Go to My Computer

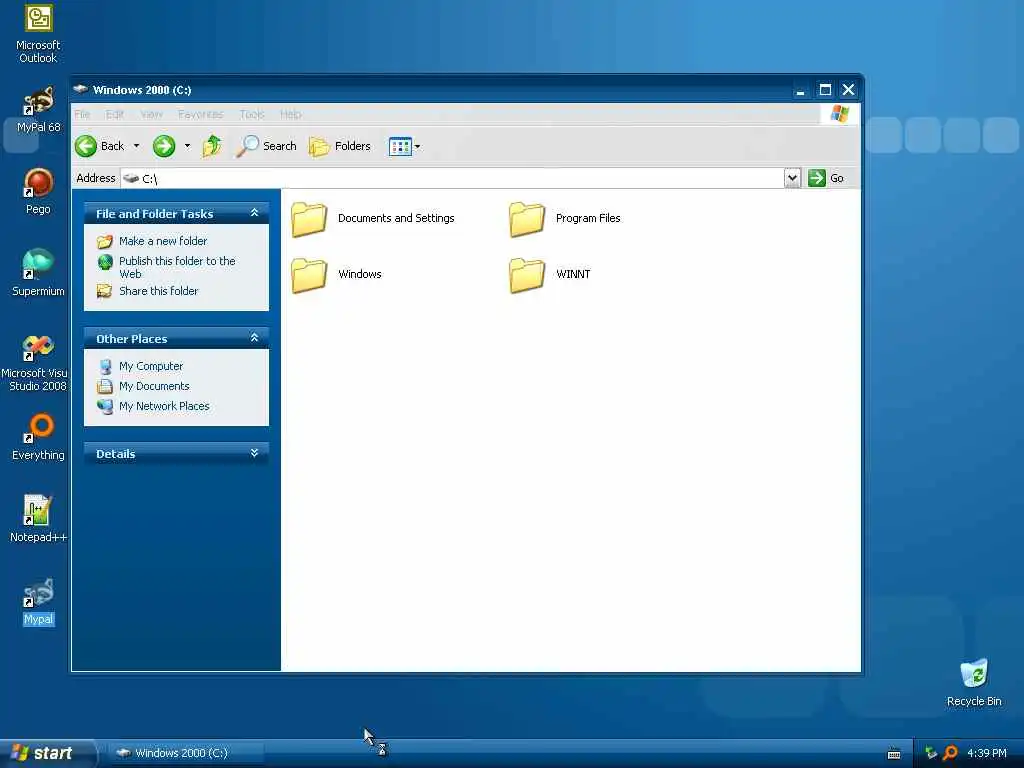151,366
